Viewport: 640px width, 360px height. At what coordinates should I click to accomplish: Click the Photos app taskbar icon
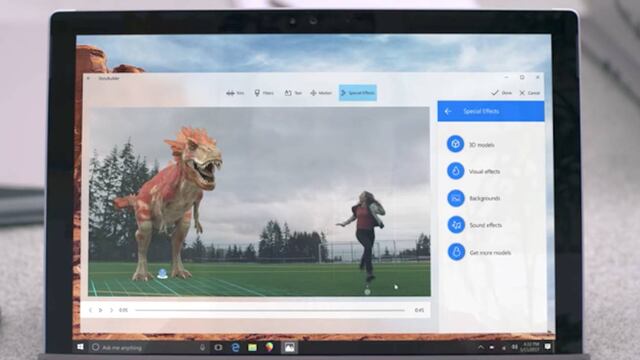[289, 347]
